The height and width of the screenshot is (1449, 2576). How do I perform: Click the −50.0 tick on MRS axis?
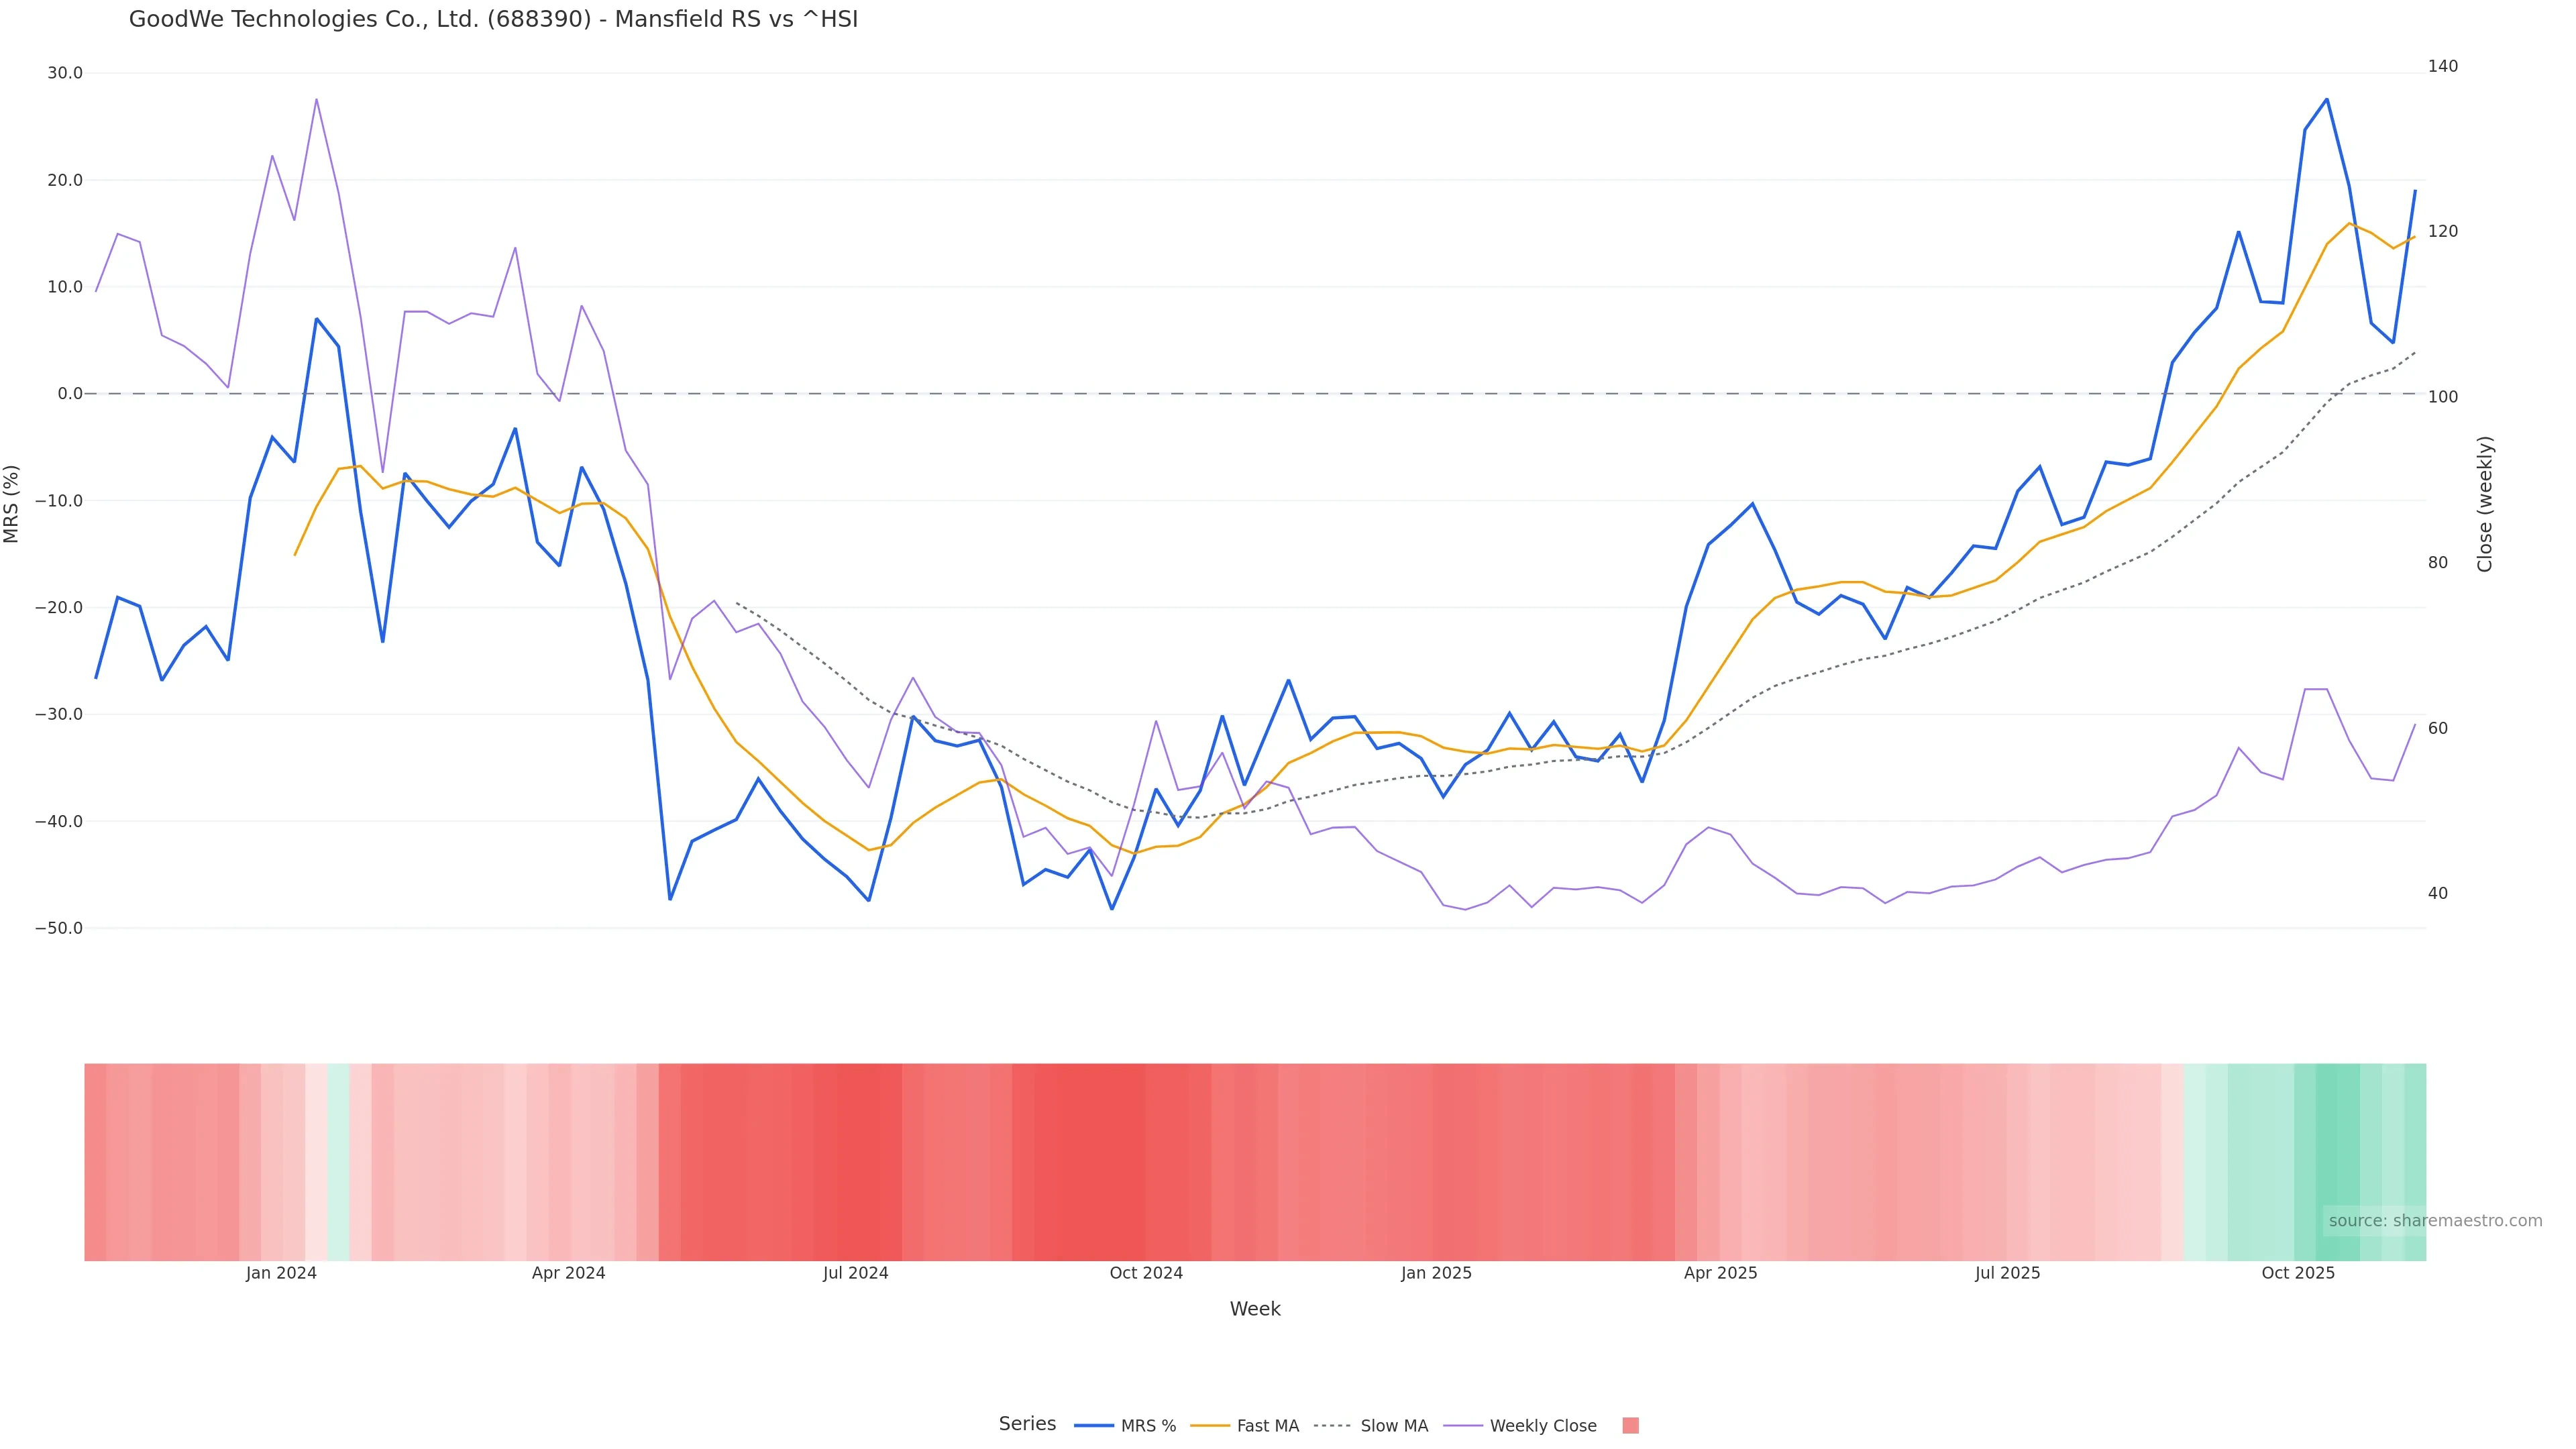(x=59, y=928)
